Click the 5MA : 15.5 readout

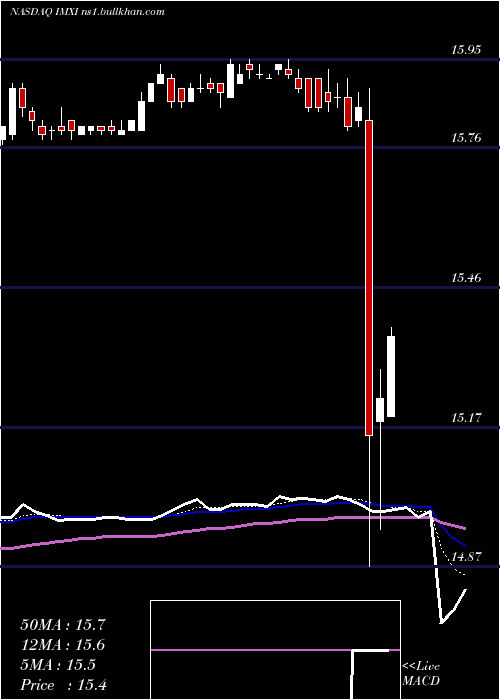[x=58, y=665]
